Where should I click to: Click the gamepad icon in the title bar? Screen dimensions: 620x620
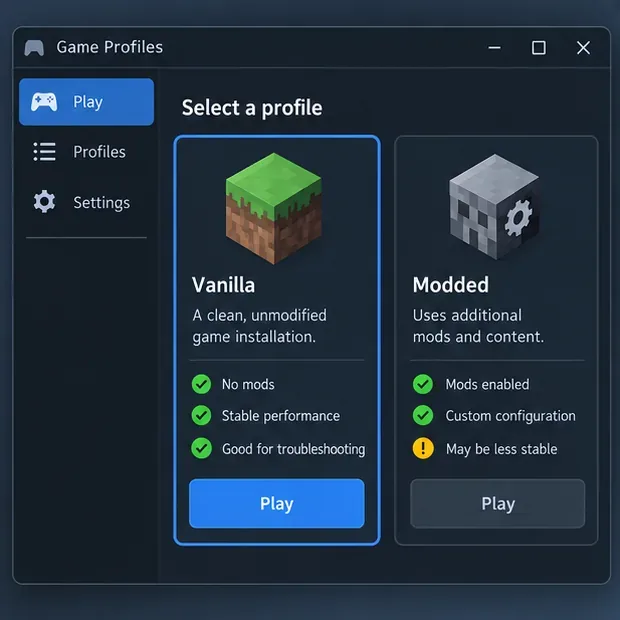[34, 48]
